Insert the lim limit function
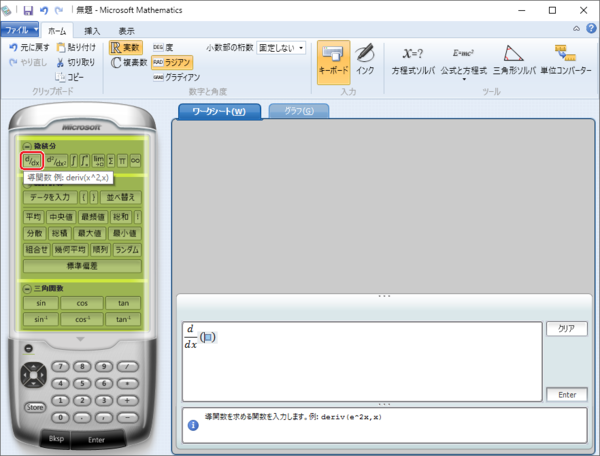This screenshot has width=600, height=456. coord(98,161)
